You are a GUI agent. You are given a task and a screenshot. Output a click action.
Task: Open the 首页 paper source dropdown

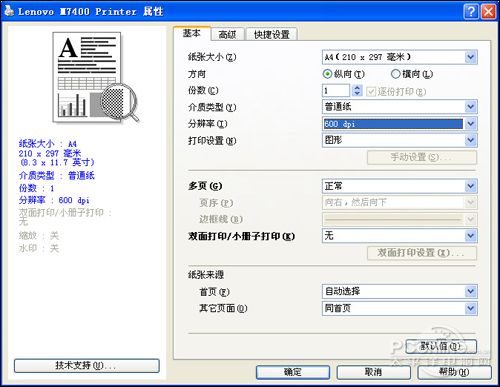[x=400, y=291]
